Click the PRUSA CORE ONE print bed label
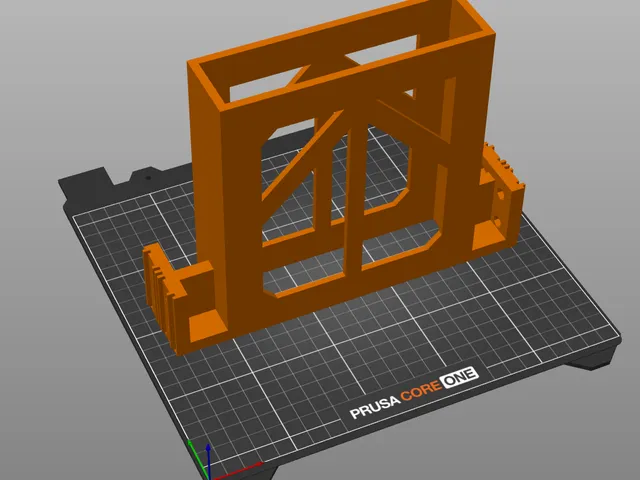 point(414,392)
